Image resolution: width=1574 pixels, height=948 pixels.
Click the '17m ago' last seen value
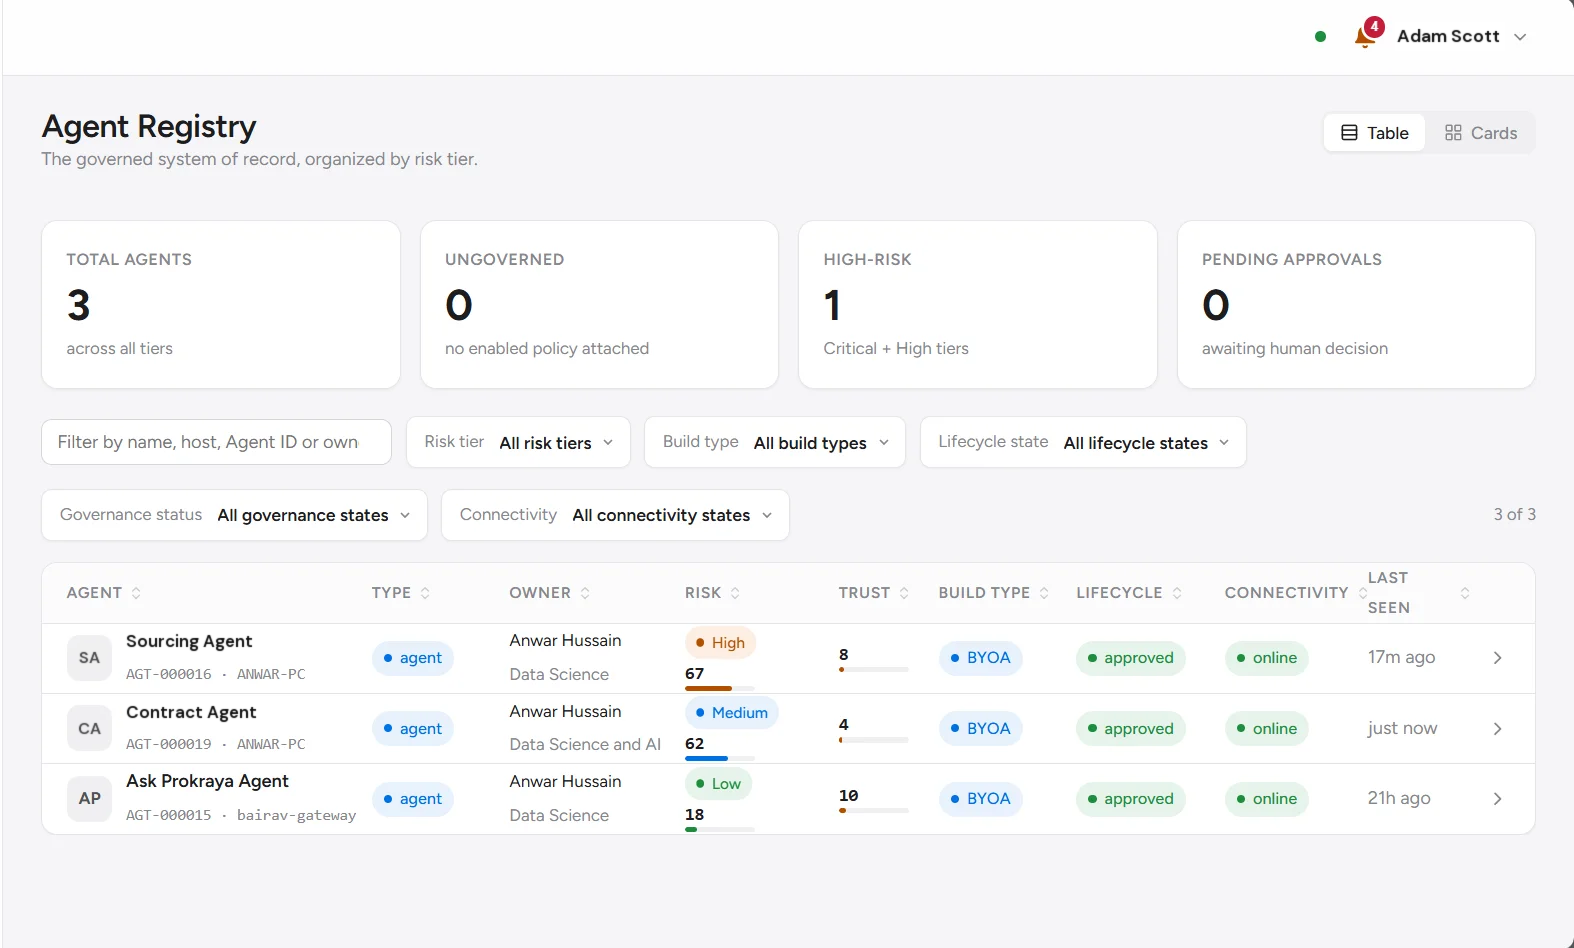click(x=1401, y=657)
